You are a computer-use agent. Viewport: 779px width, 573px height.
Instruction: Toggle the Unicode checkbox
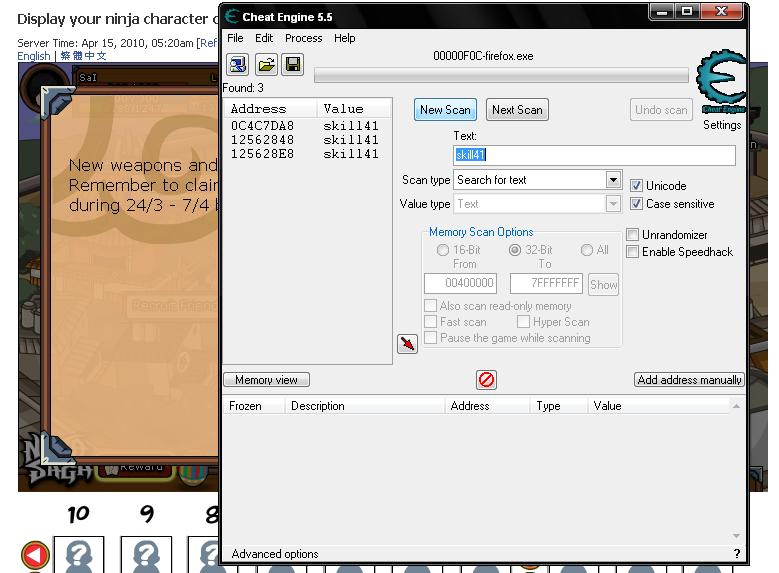click(636, 186)
